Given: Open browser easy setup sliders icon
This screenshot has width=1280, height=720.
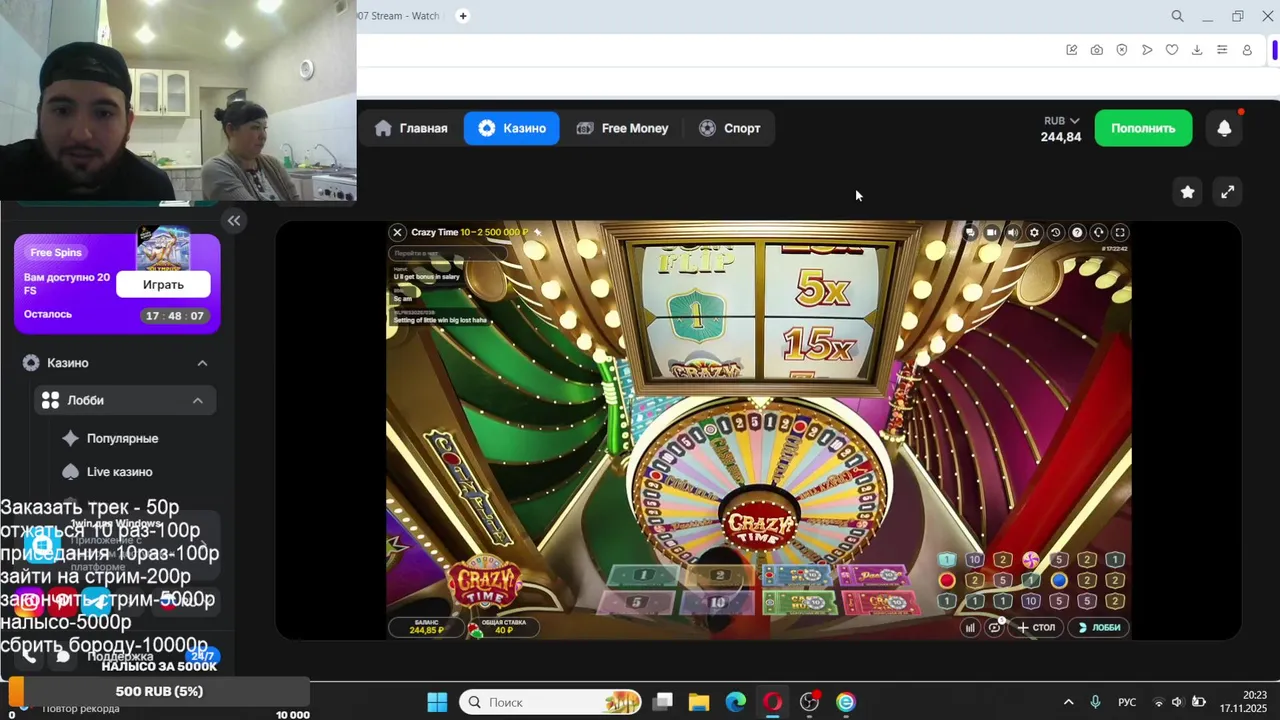Looking at the screenshot, I should (x=1222, y=50).
